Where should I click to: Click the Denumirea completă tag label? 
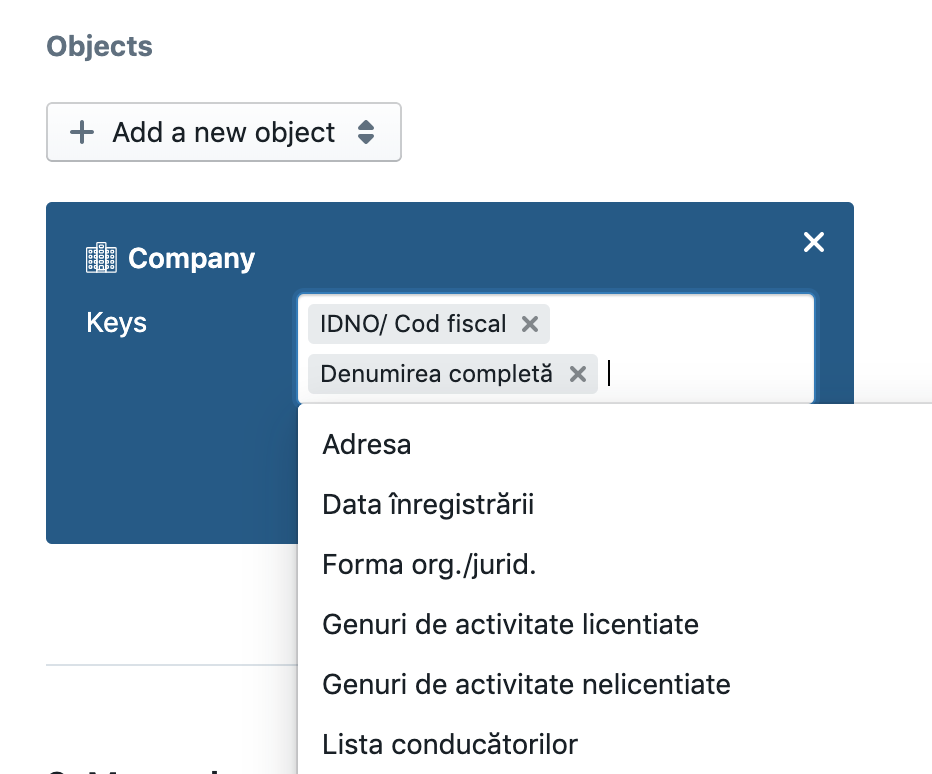point(436,374)
